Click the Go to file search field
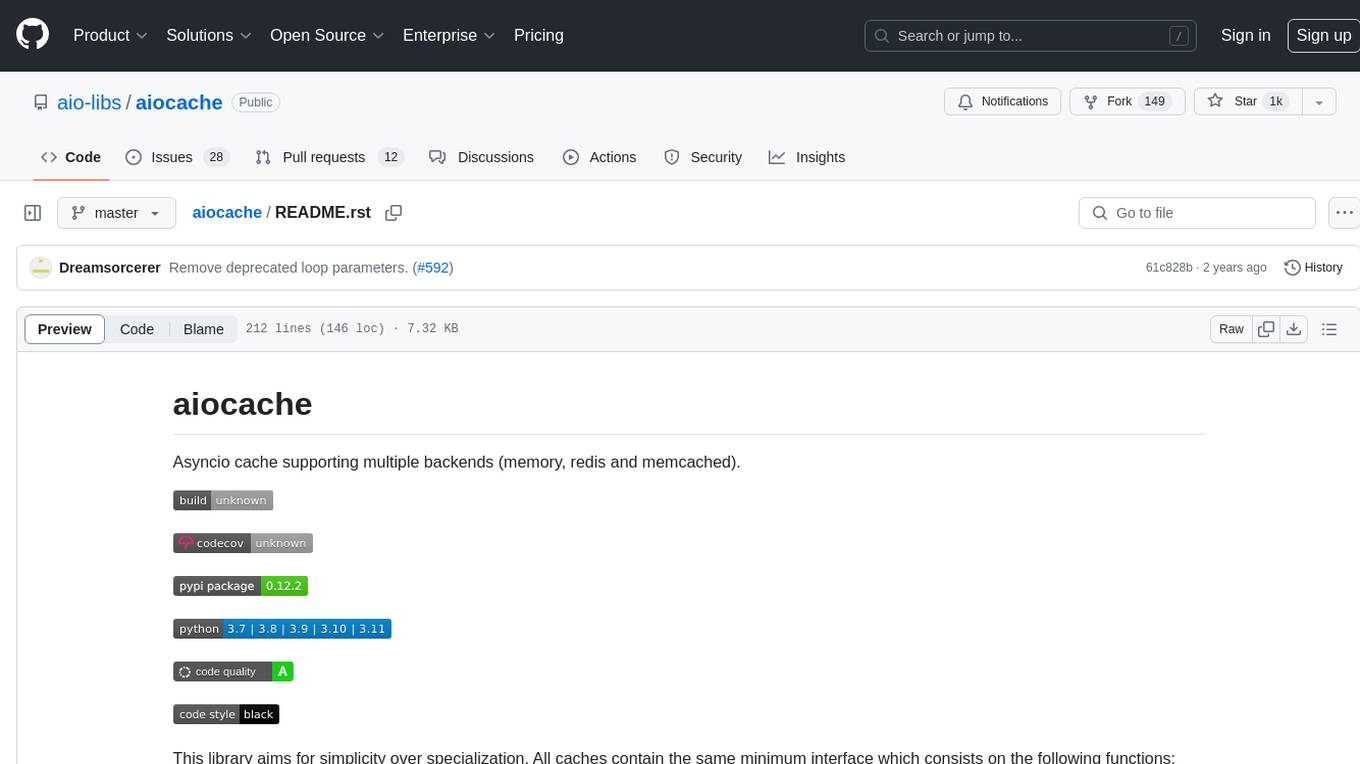 (x=1197, y=213)
